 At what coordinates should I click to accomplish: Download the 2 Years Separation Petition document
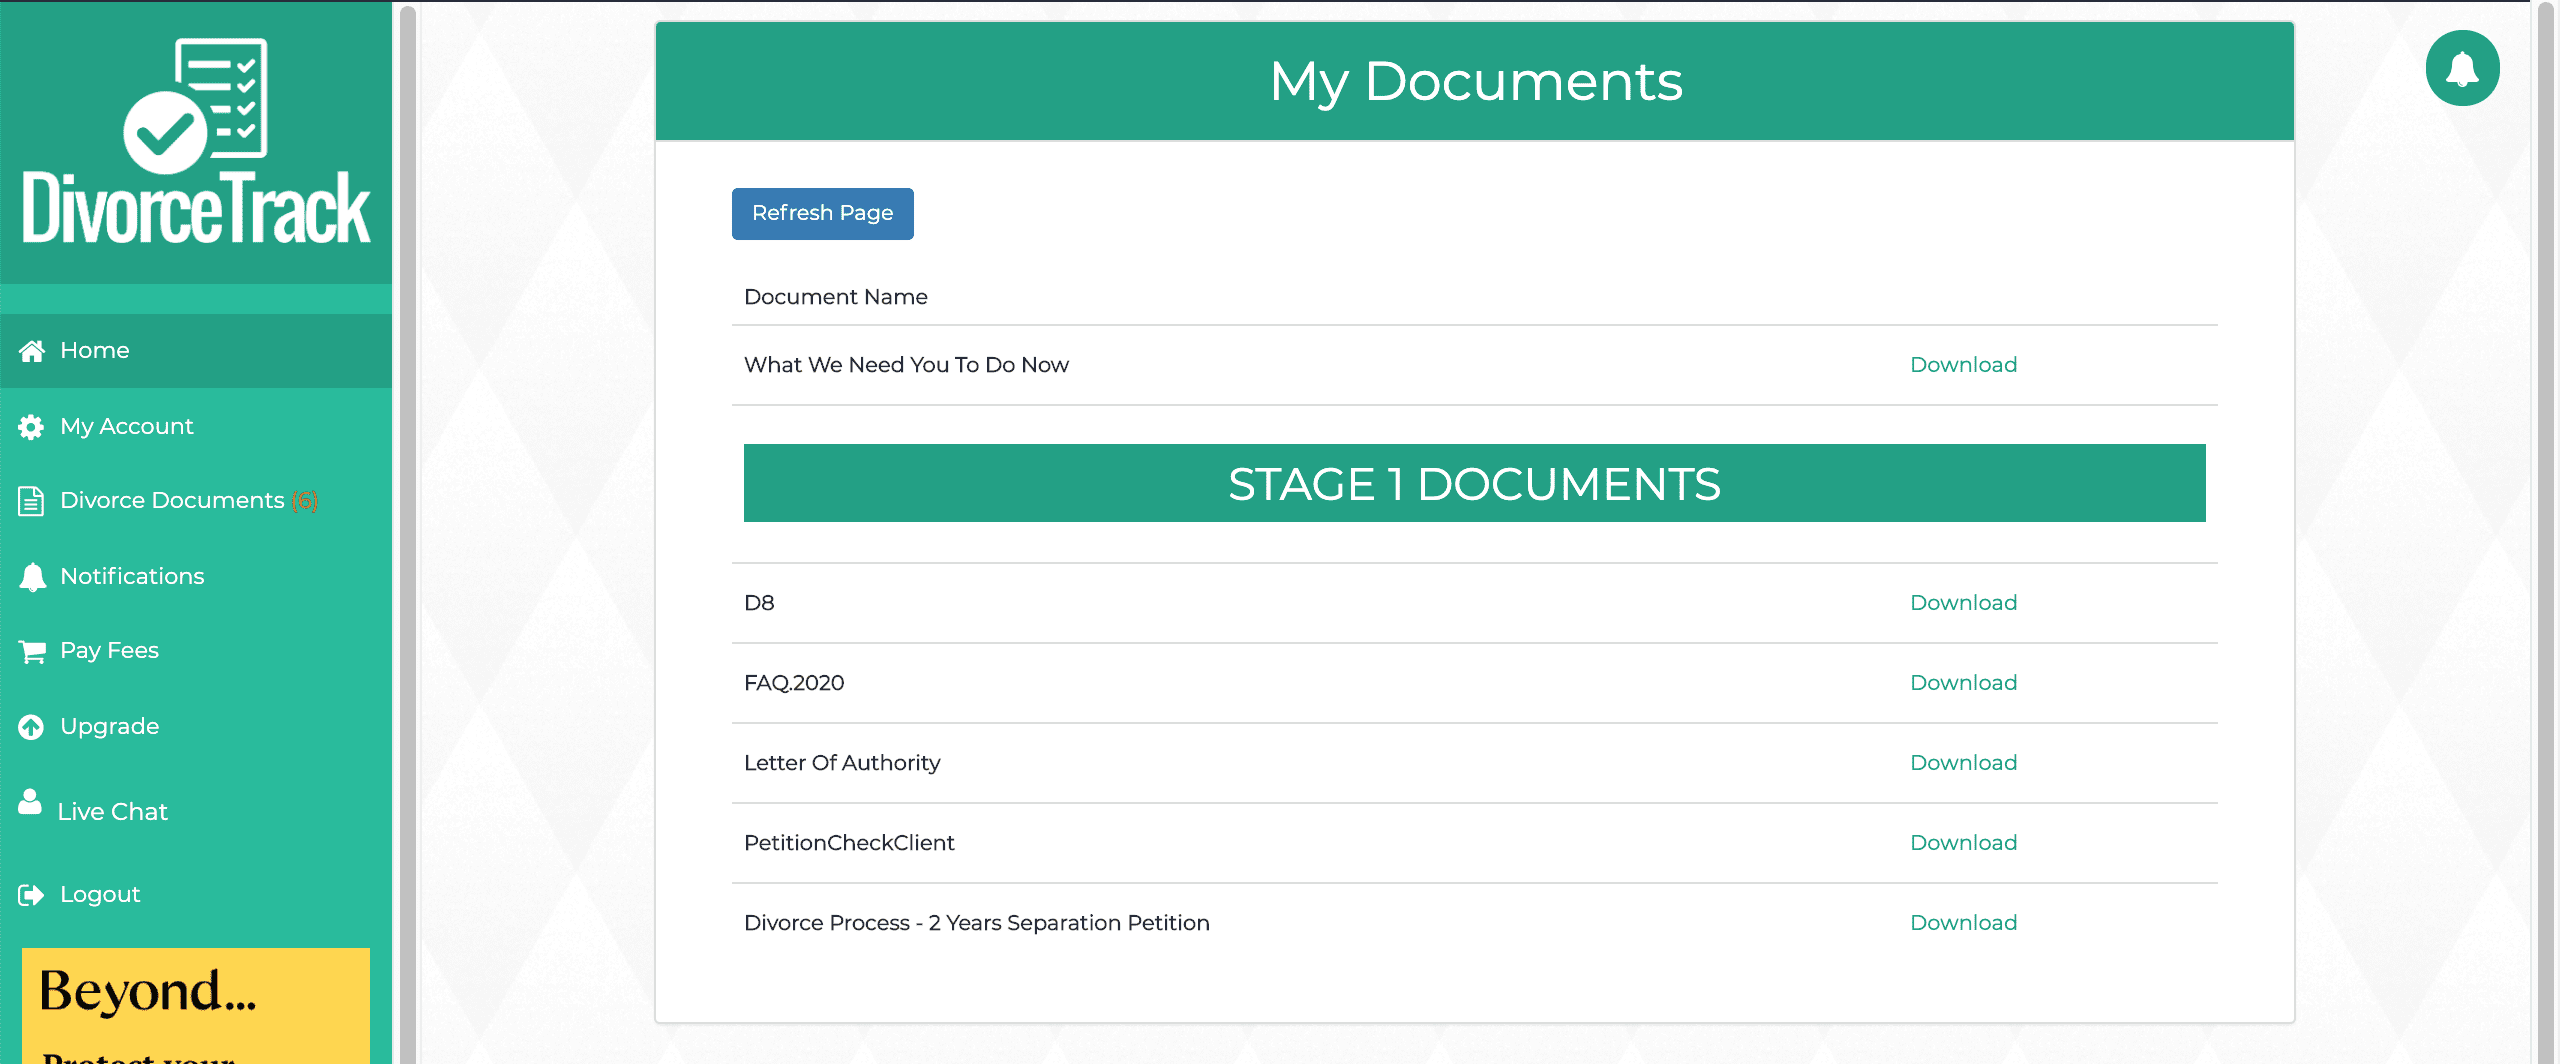pyautogui.click(x=1963, y=923)
